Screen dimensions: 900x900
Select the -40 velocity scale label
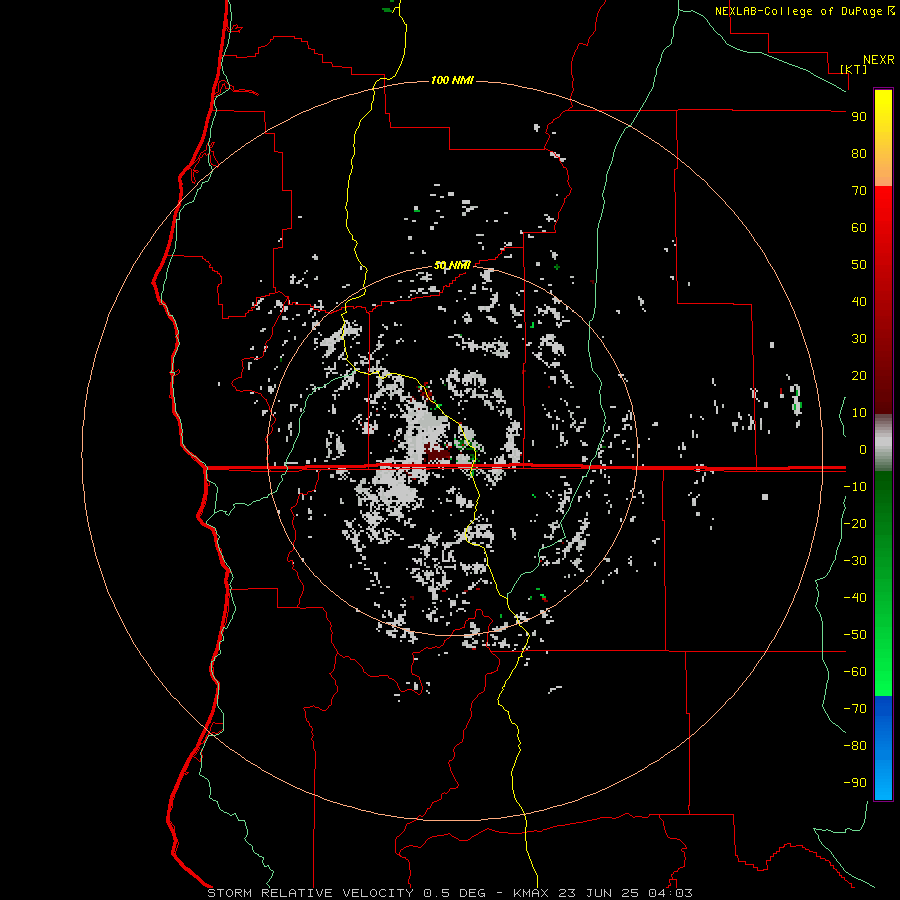(x=855, y=598)
